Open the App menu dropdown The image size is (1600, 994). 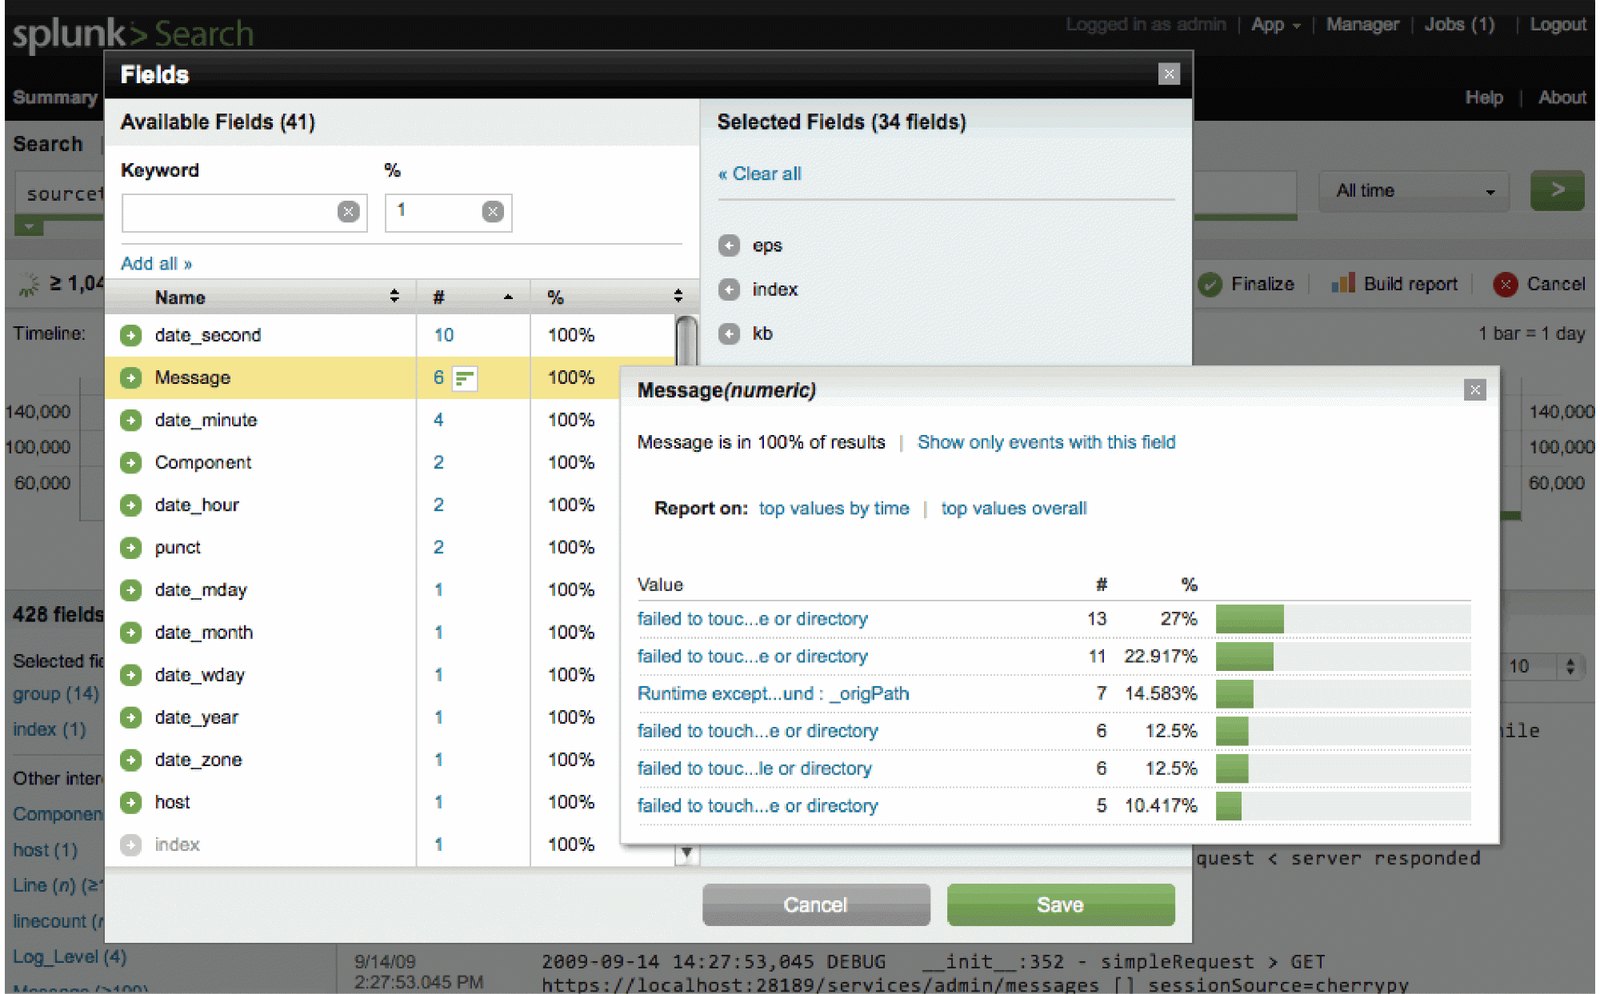tap(1275, 24)
